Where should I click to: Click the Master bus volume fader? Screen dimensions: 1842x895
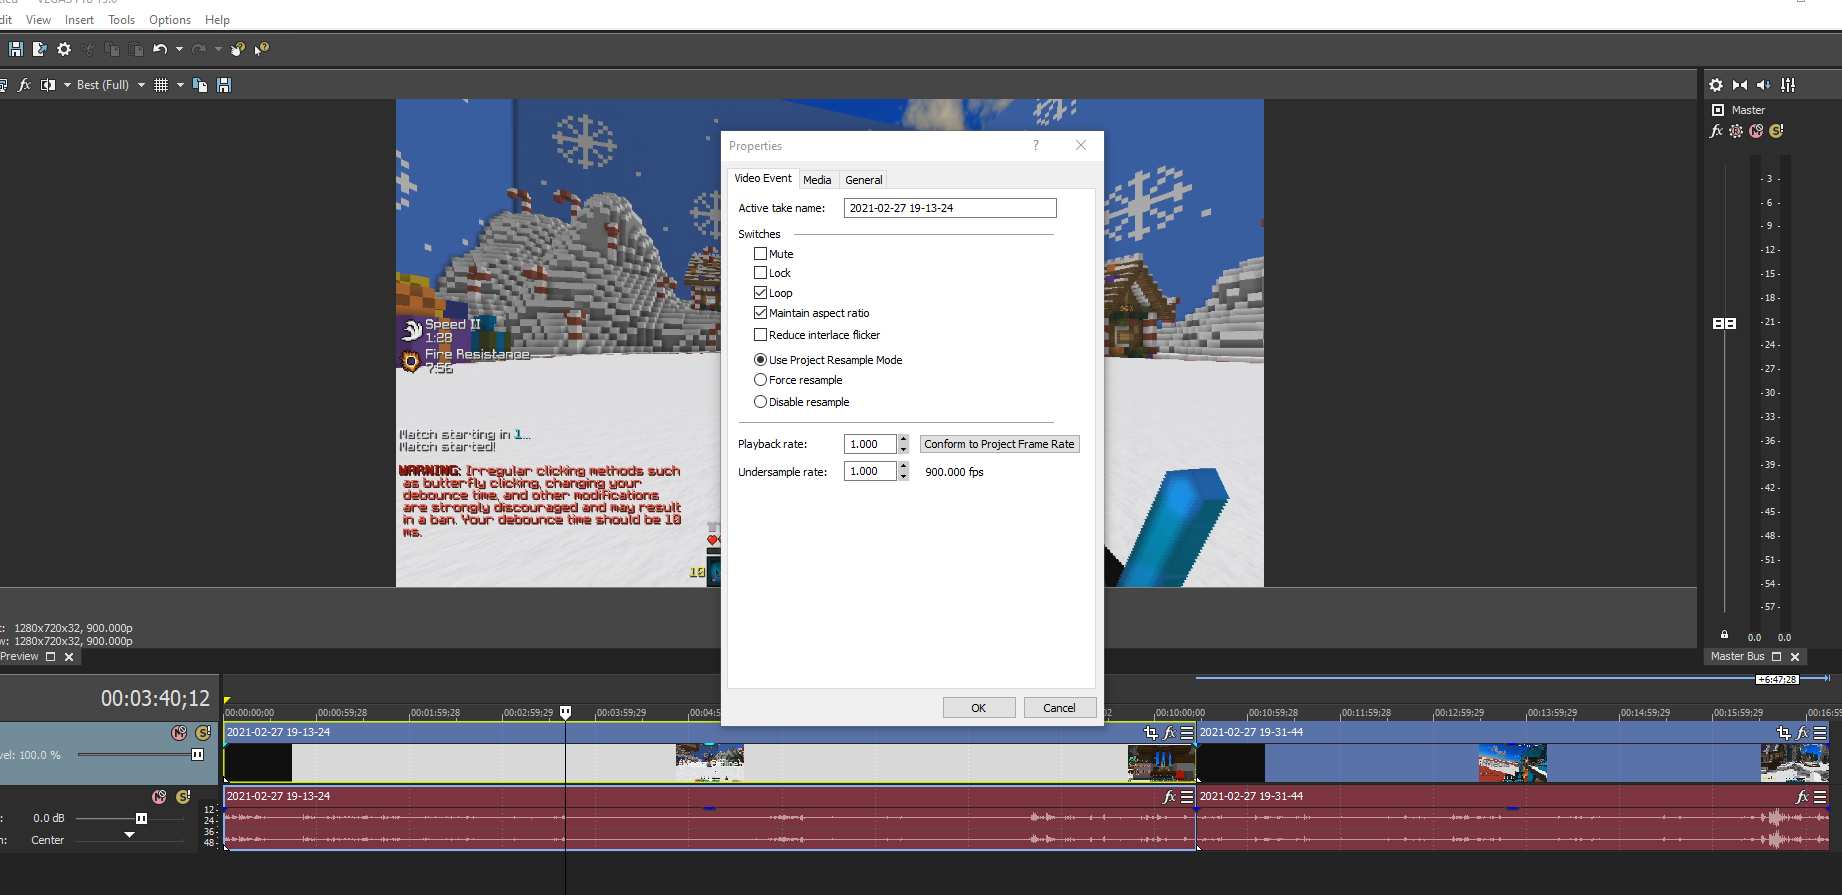pos(1724,324)
